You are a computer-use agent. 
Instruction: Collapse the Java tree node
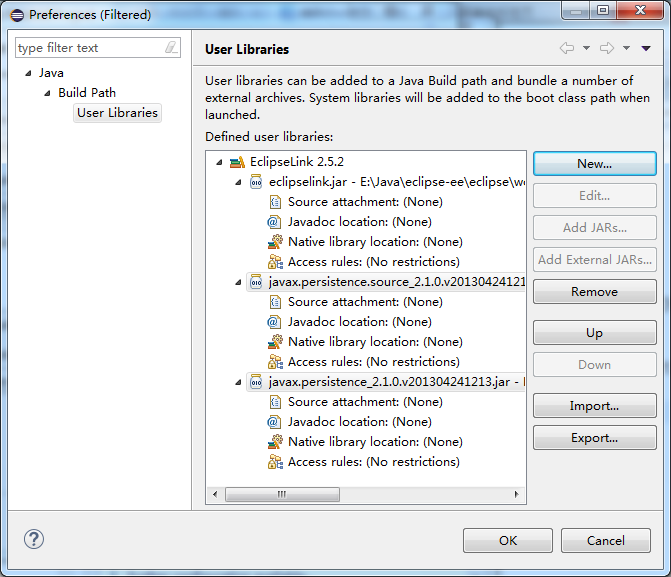click(28, 73)
